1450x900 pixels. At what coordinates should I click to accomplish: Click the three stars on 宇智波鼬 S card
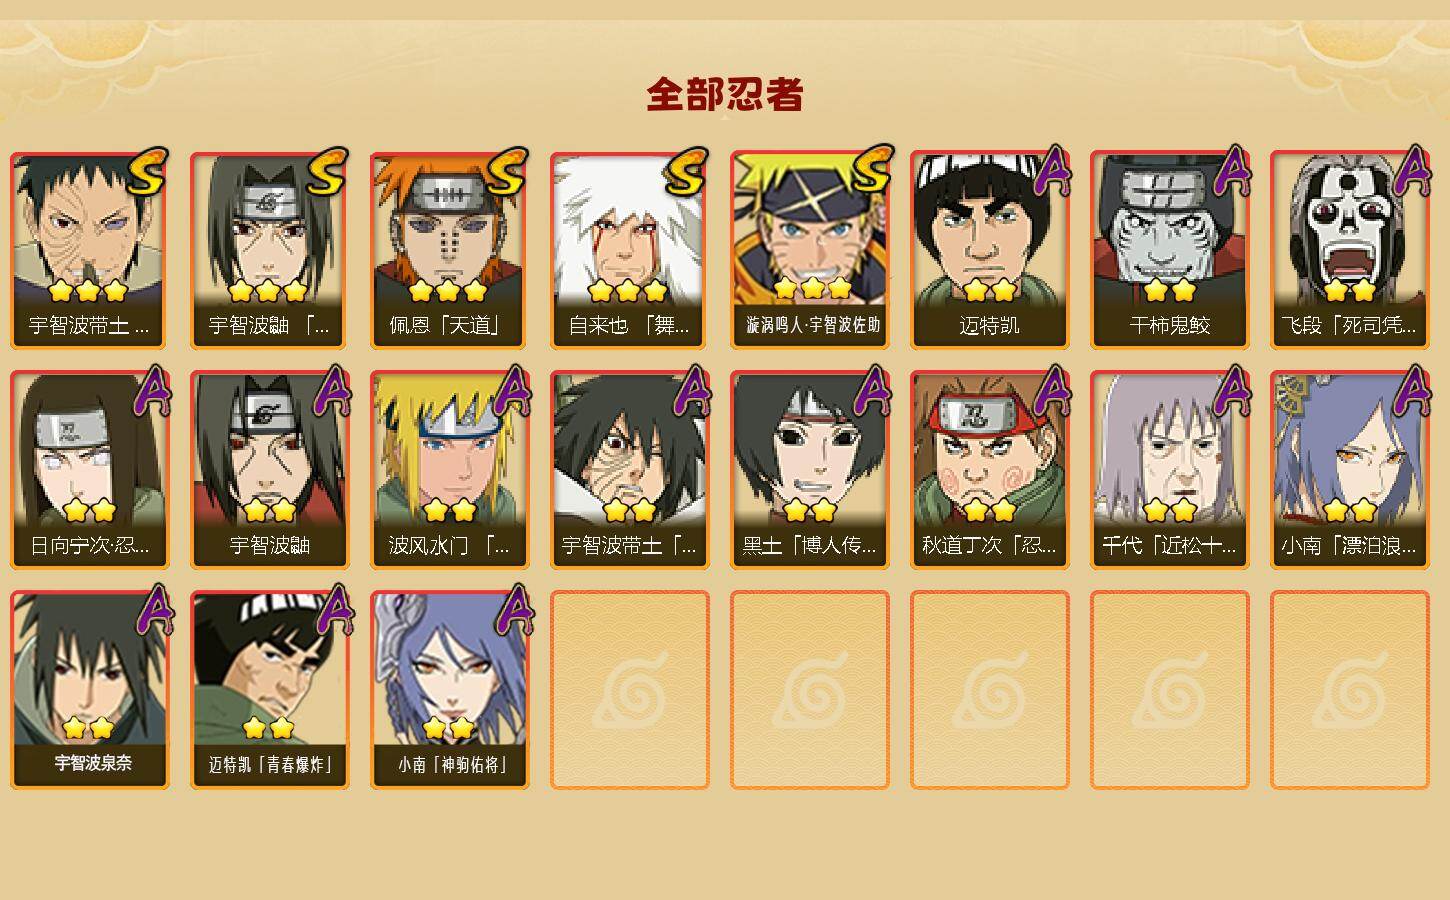point(268,291)
